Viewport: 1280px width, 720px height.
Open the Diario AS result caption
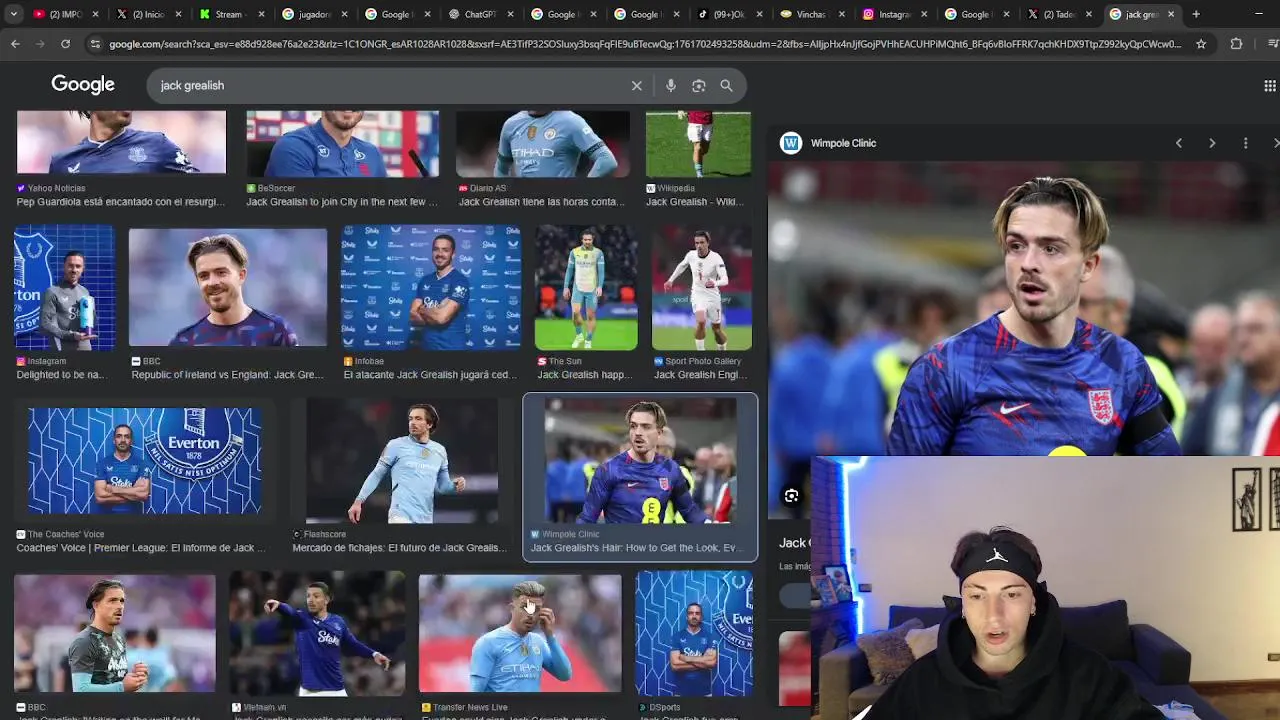tap(541, 202)
